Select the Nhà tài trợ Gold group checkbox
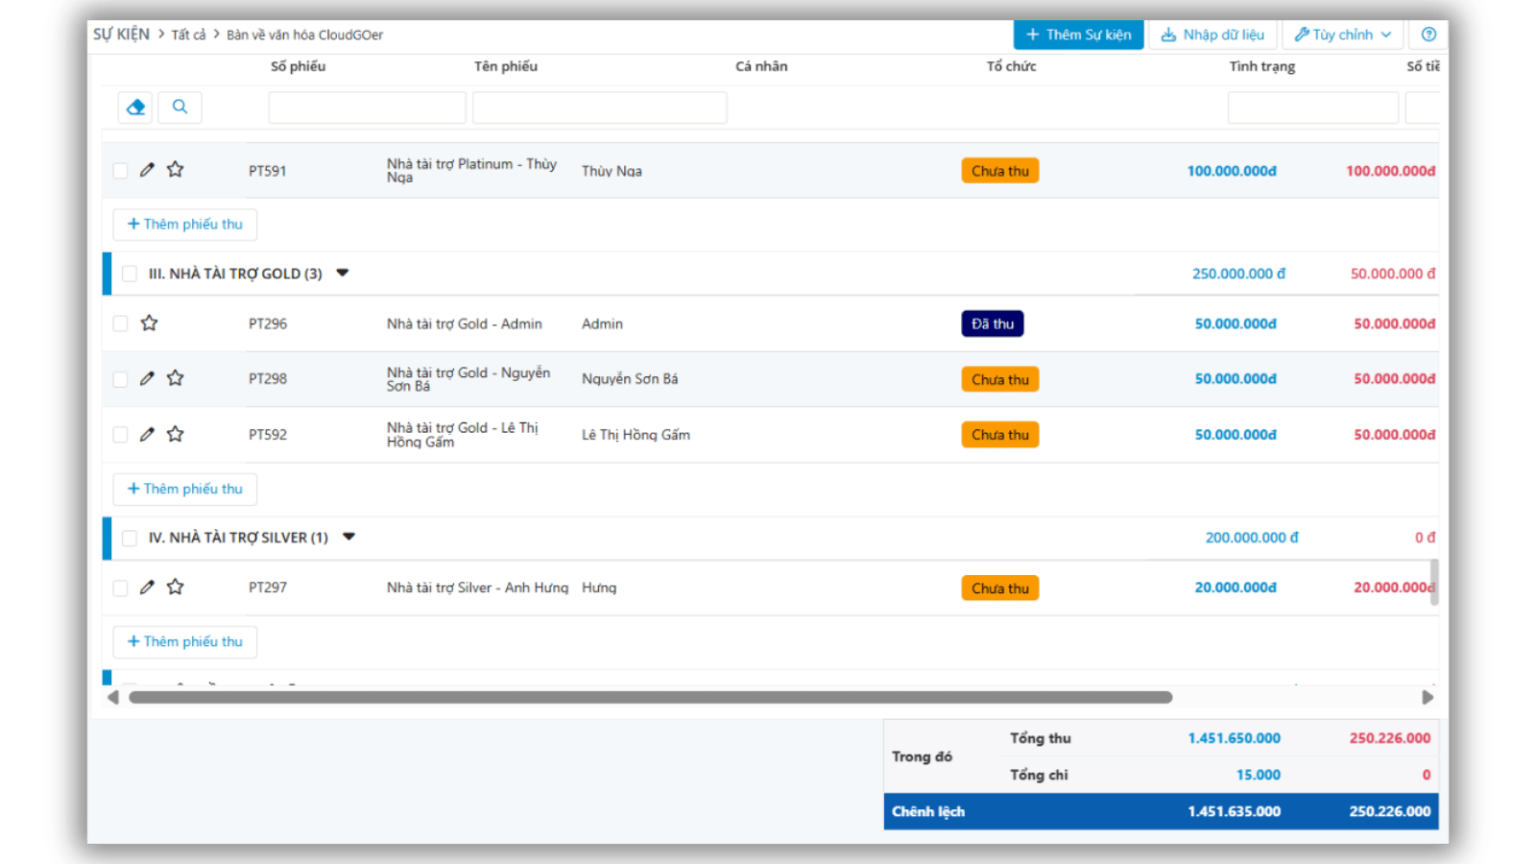 [129, 273]
